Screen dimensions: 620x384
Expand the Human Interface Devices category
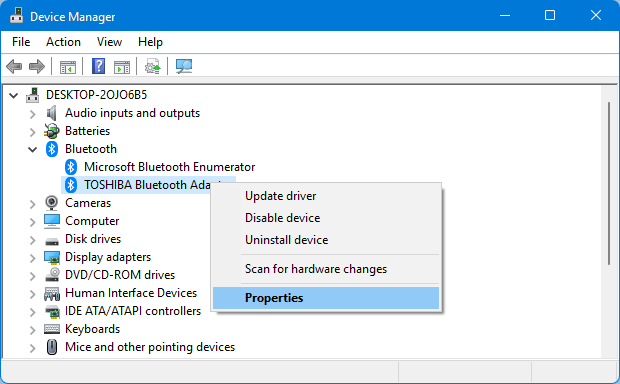point(33,294)
